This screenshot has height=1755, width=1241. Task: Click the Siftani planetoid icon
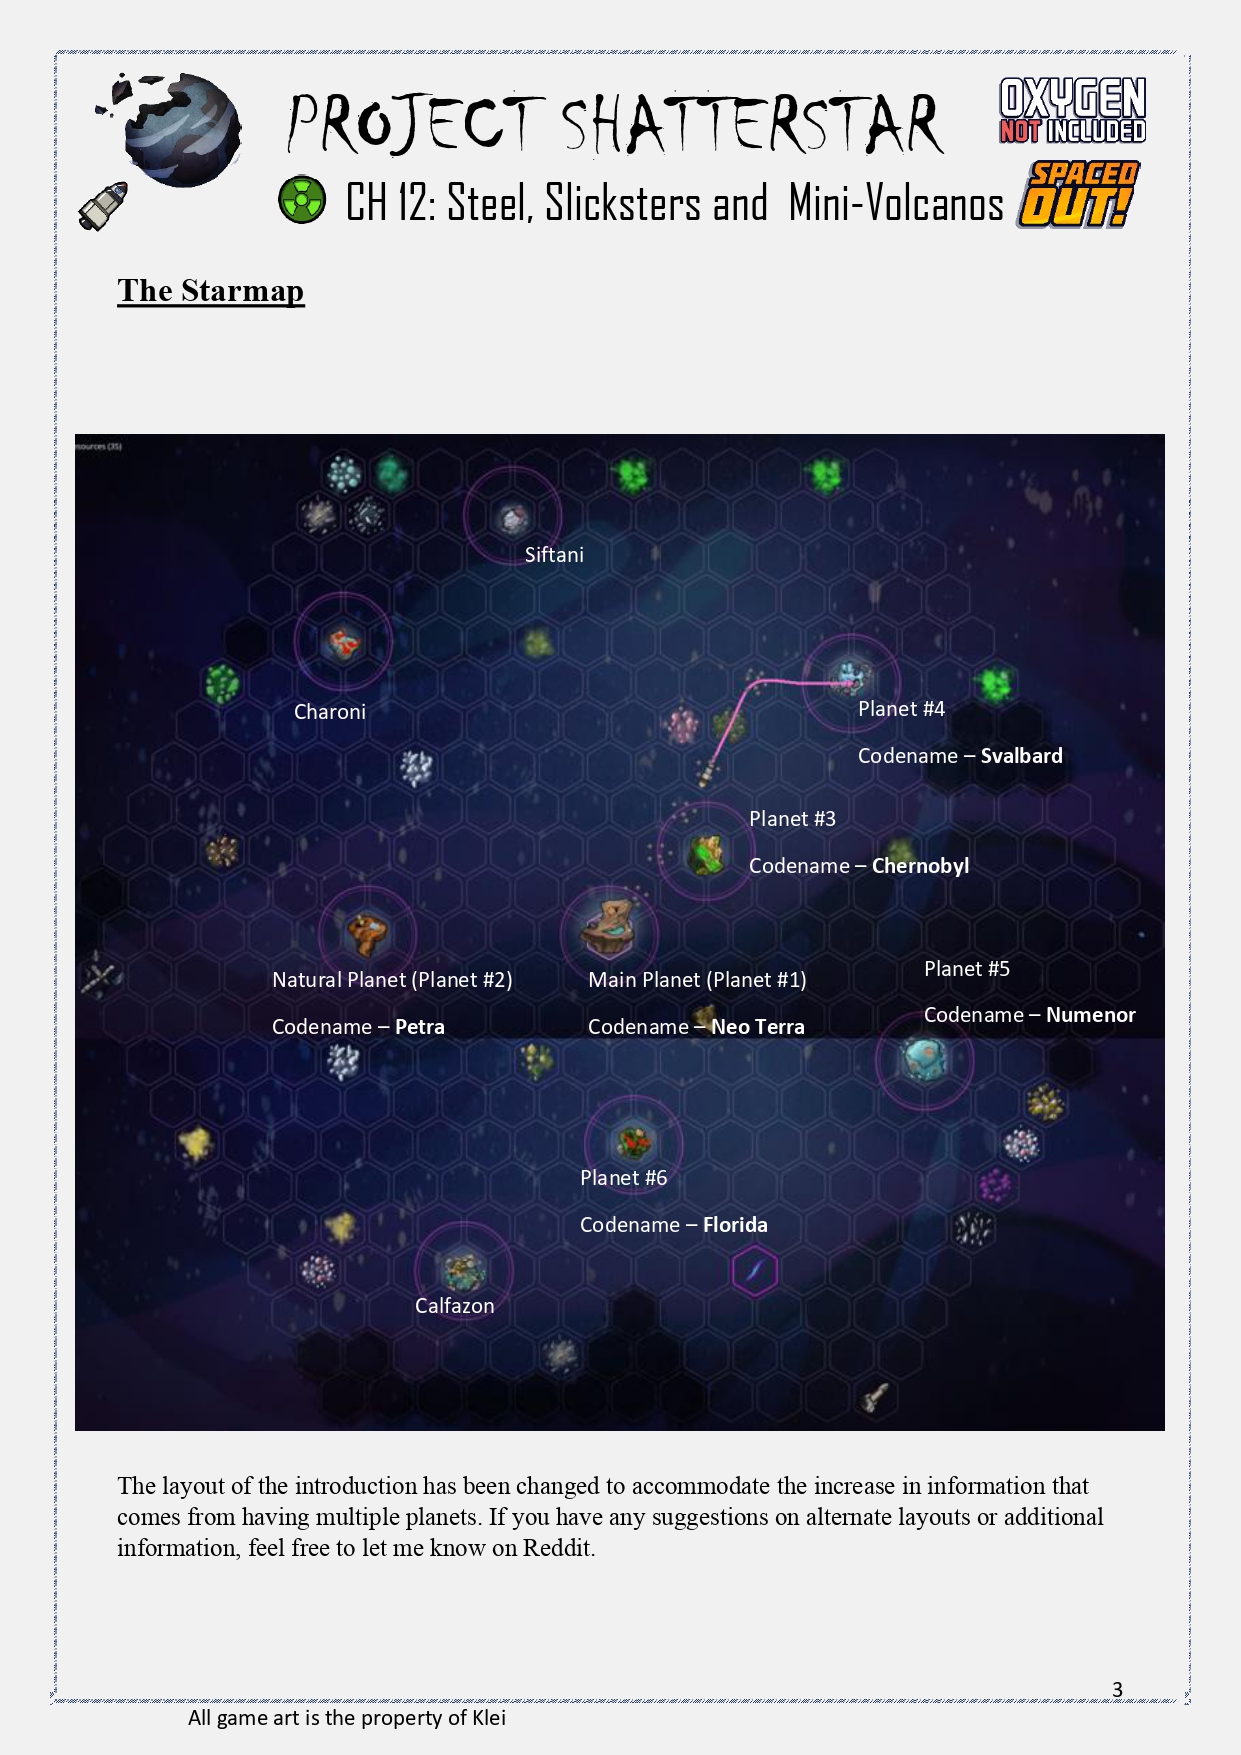513,517
